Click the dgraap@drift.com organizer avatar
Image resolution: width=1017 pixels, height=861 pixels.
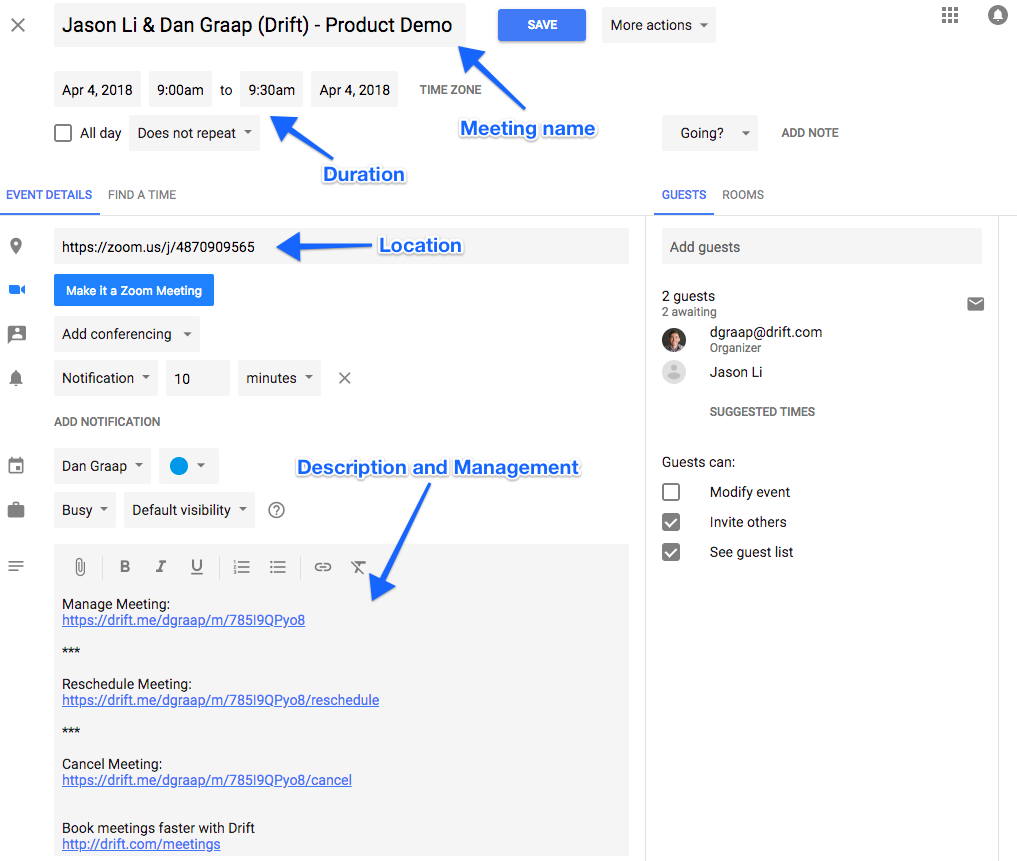coord(674,339)
